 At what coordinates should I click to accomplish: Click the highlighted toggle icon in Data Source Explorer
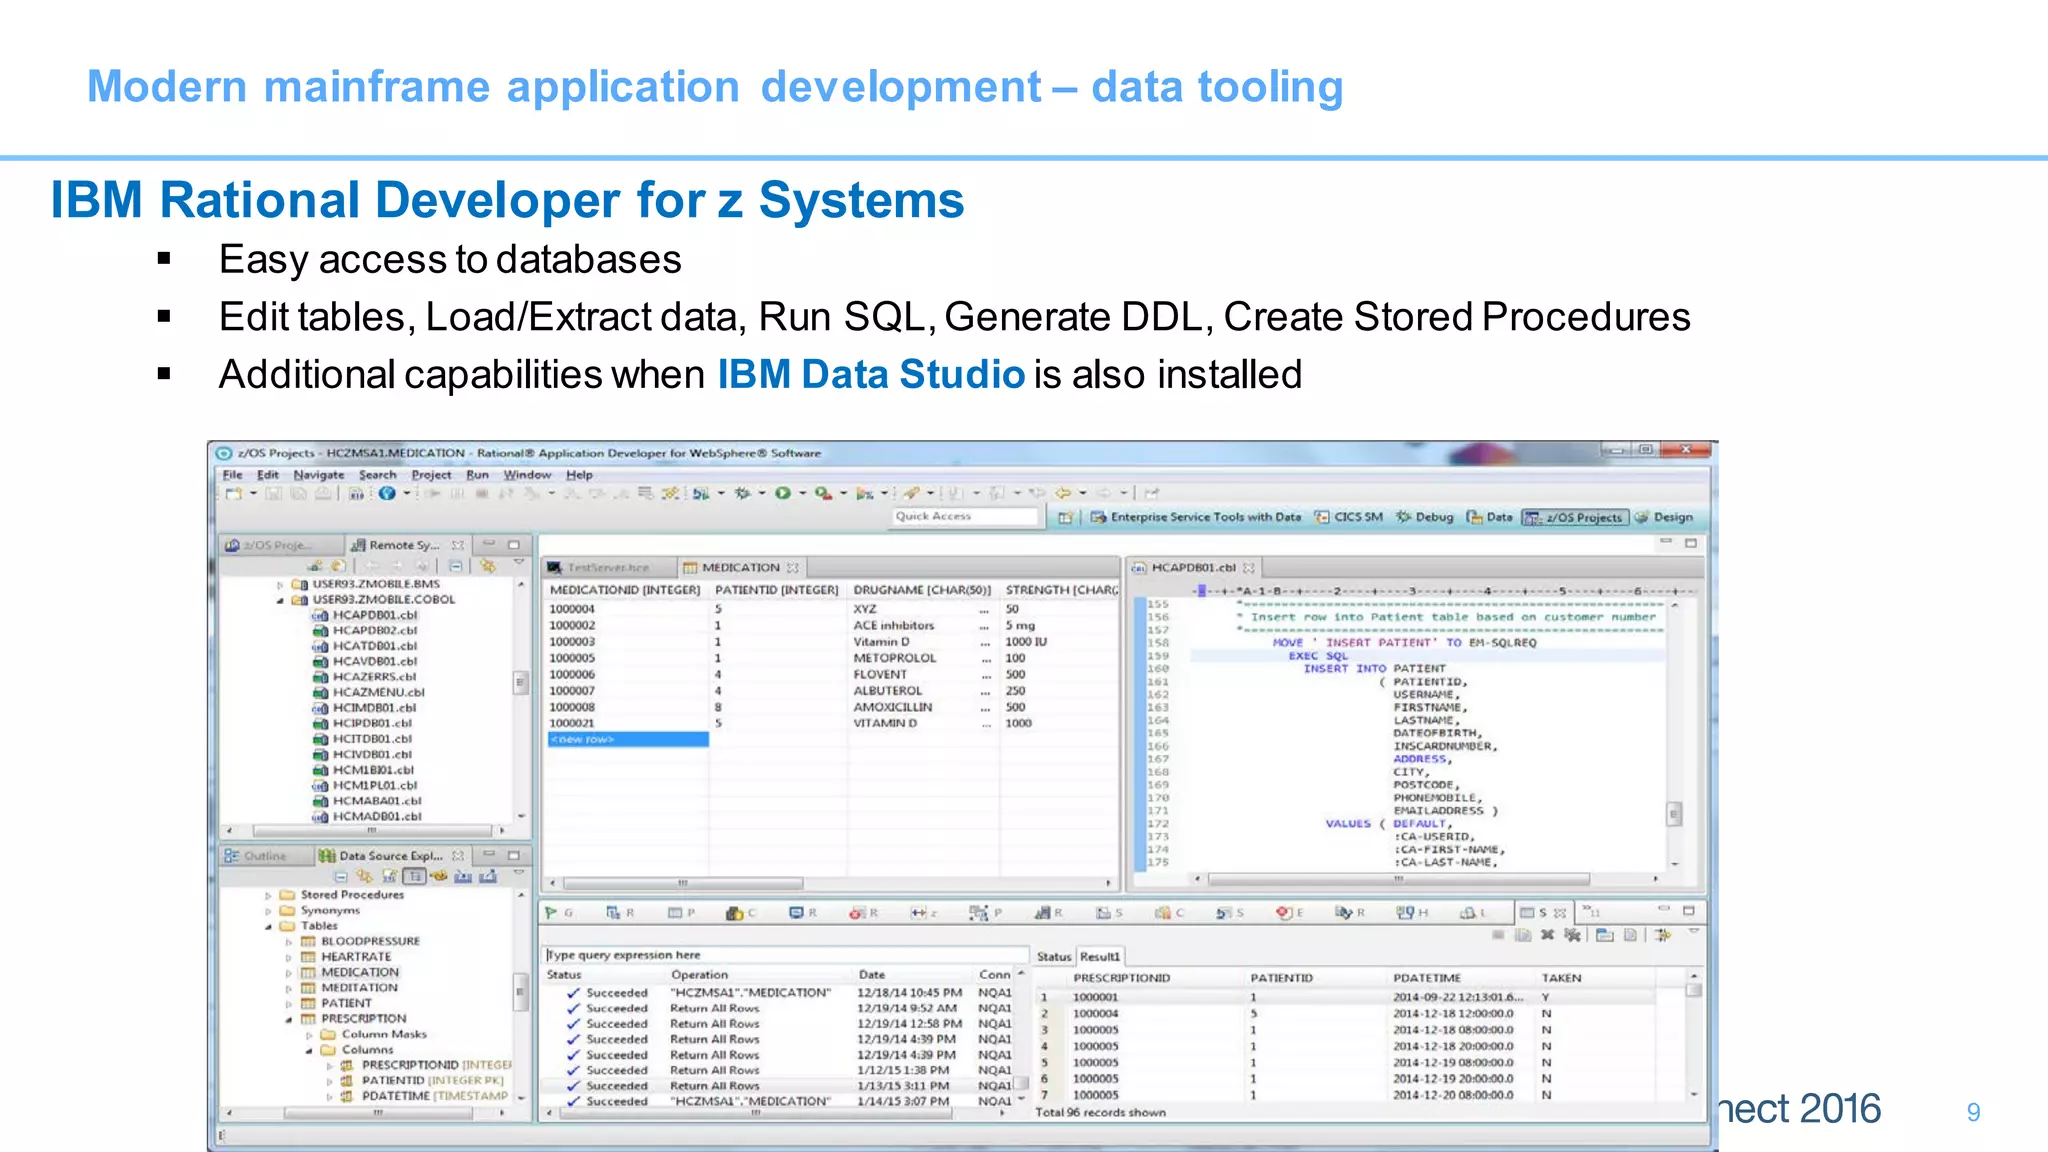tap(415, 877)
